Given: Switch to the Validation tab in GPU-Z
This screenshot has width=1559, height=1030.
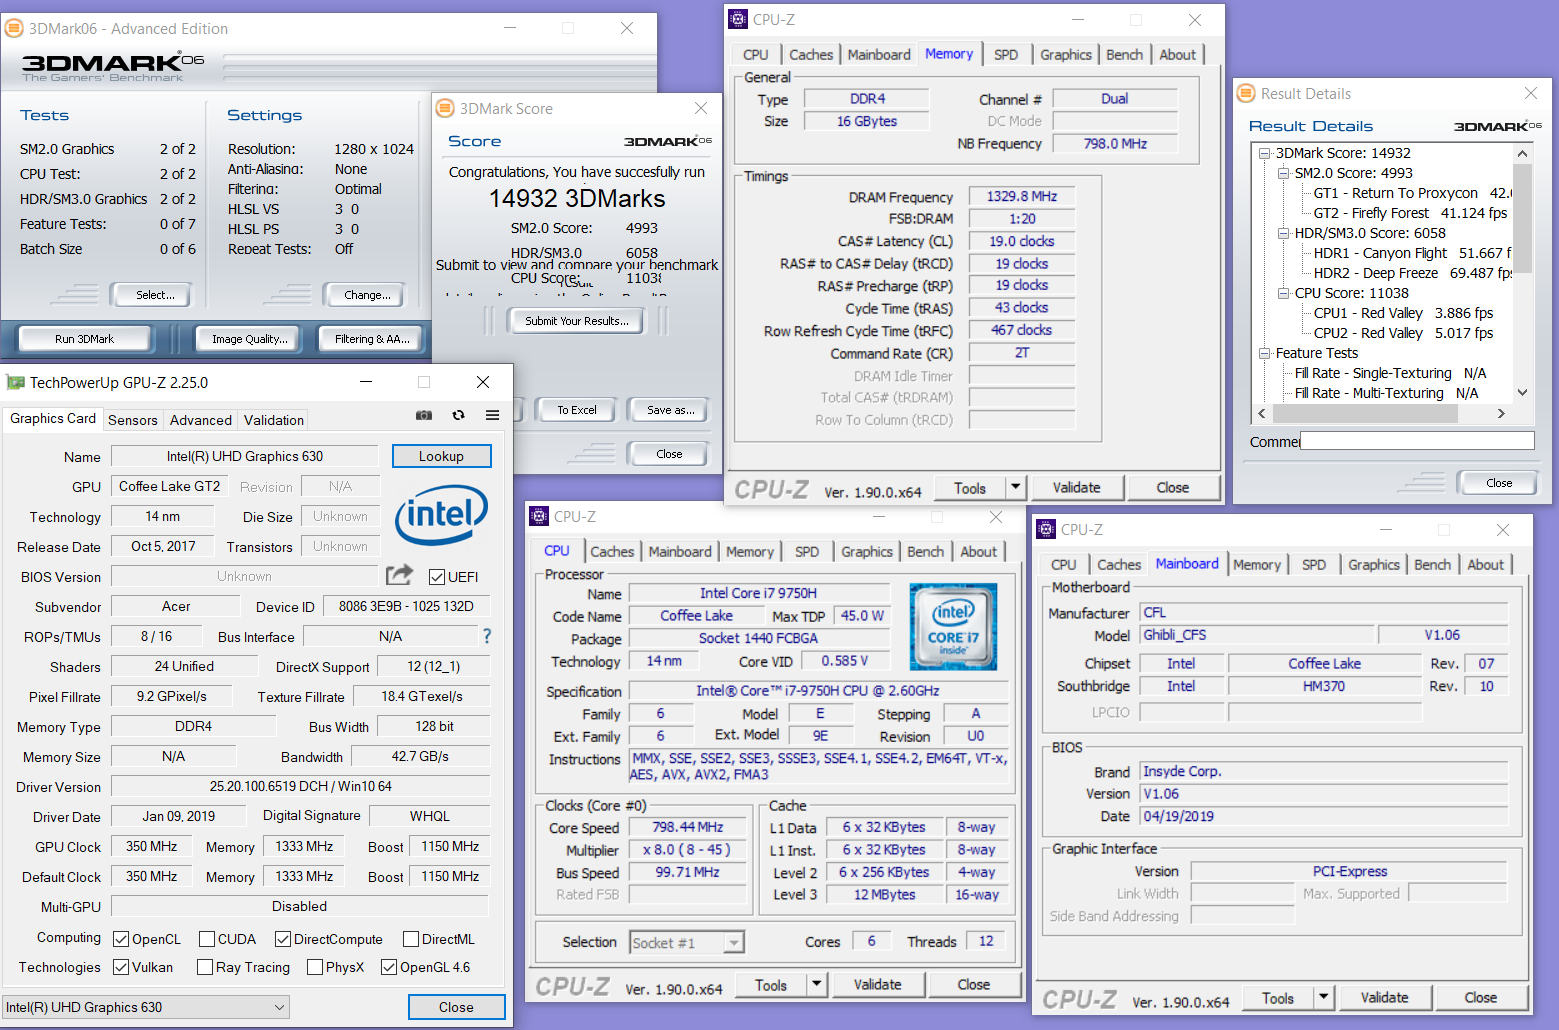Looking at the screenshot, I should tap(273, 420).
